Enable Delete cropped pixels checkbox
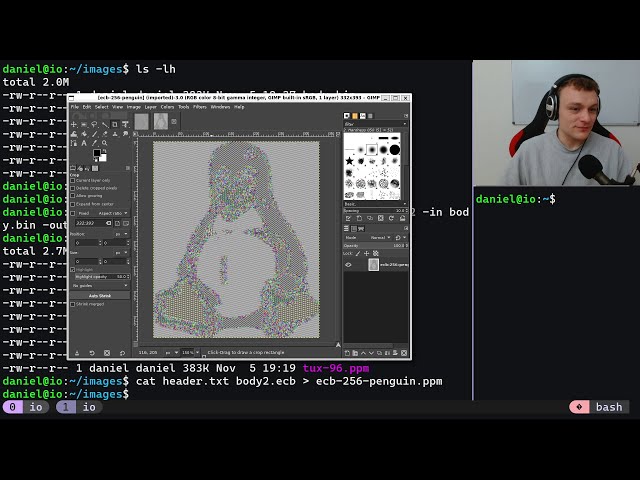The image size is (640, 480). click(x=73, y=188)
